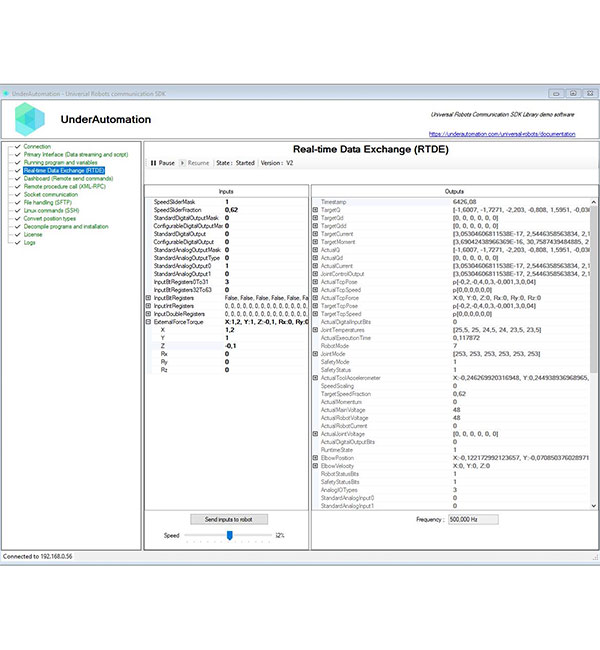Select the SpeedSliderFraction value 0,62
The image size is (600, 650).
(231, 210)
